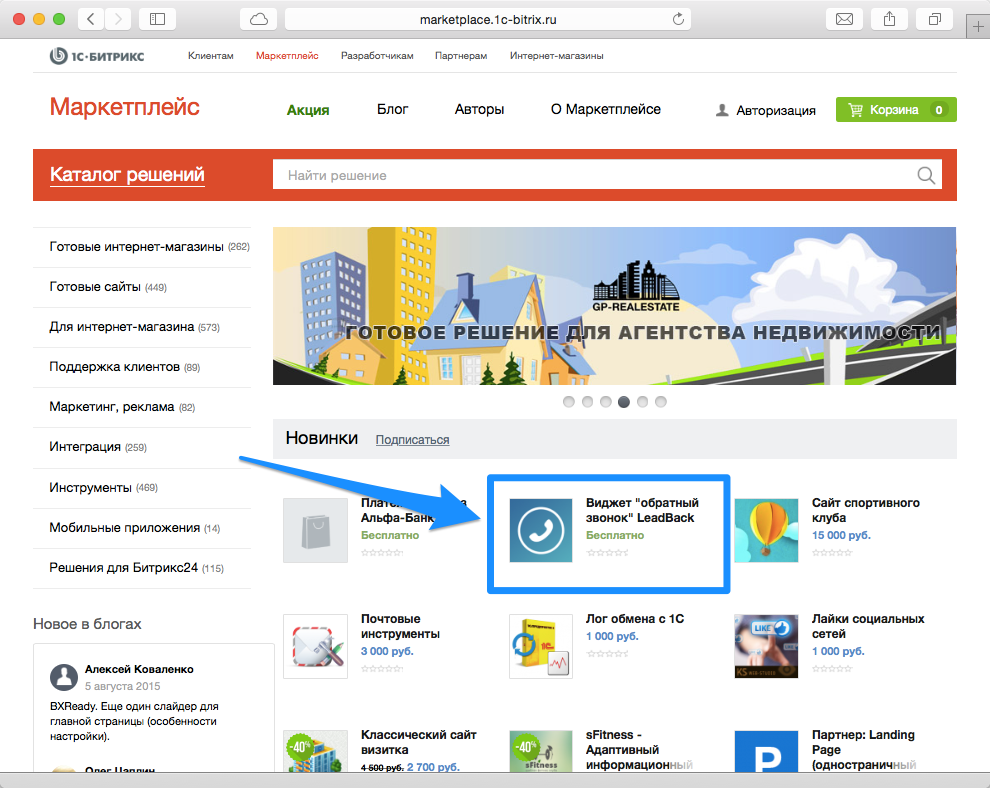The width and height of the screenshot is (990, 788).
Task: Click the 1С-Битрикс logo
Action: click(97, 56)
